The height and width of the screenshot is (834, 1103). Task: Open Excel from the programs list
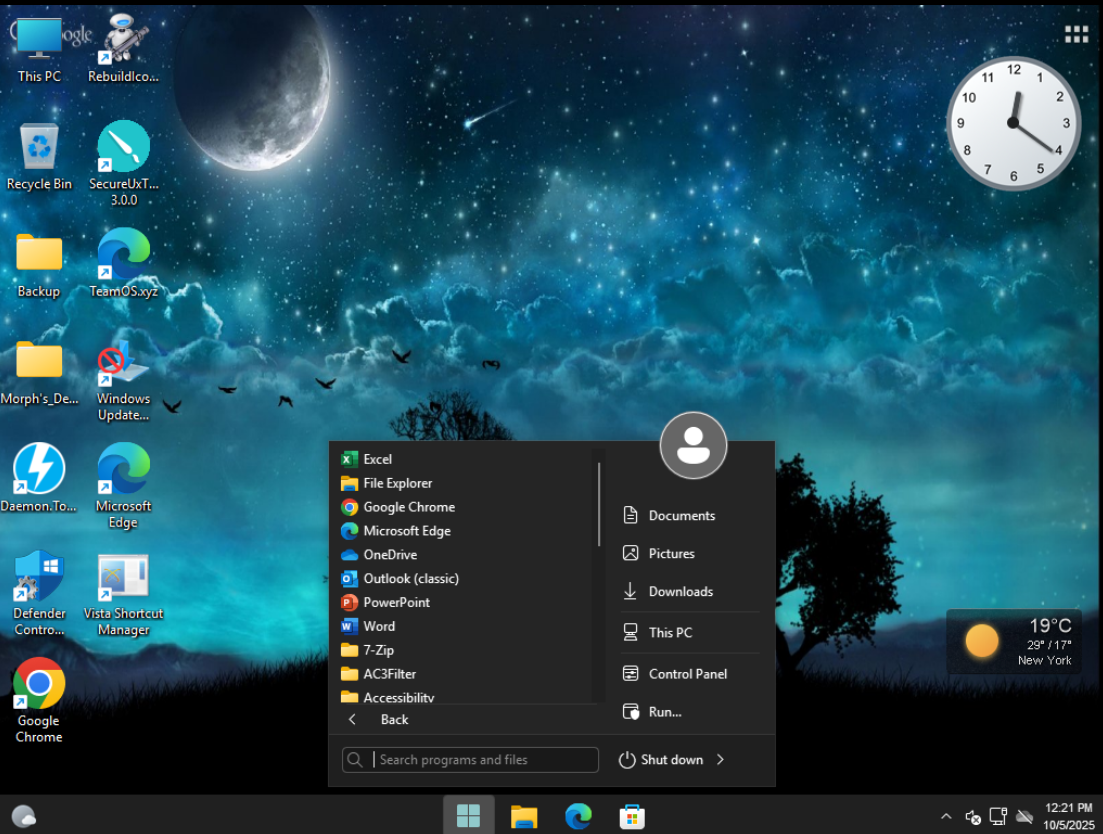[377, 459]
